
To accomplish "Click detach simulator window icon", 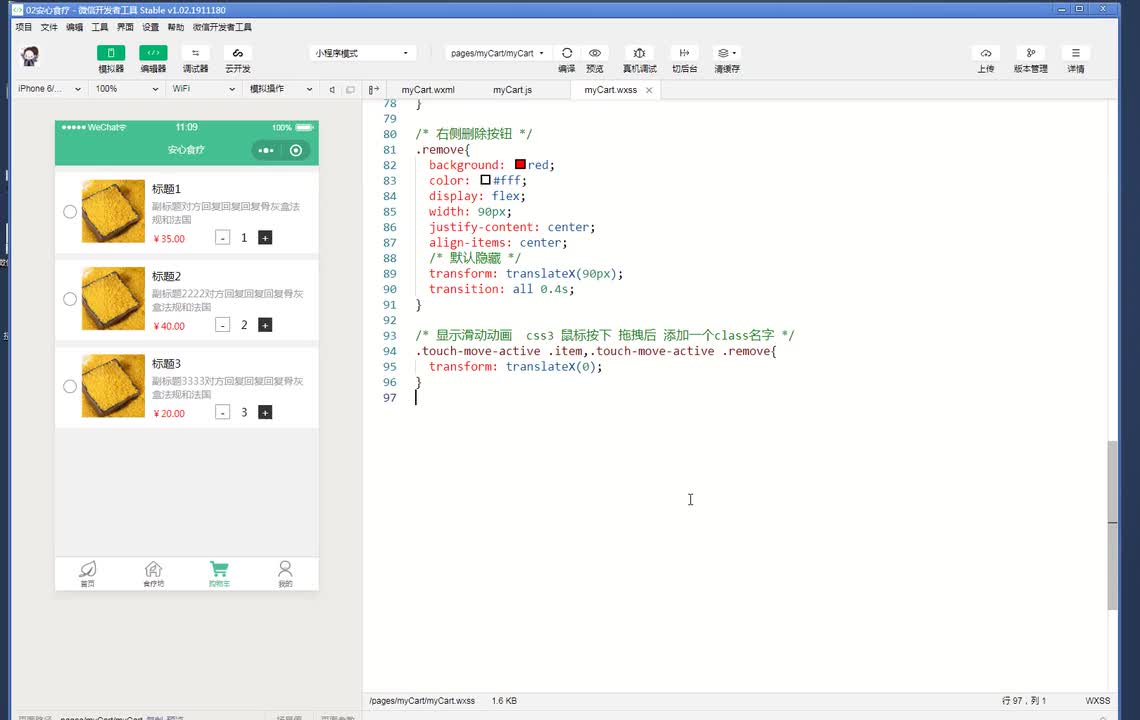I will (x=350, y=89).
